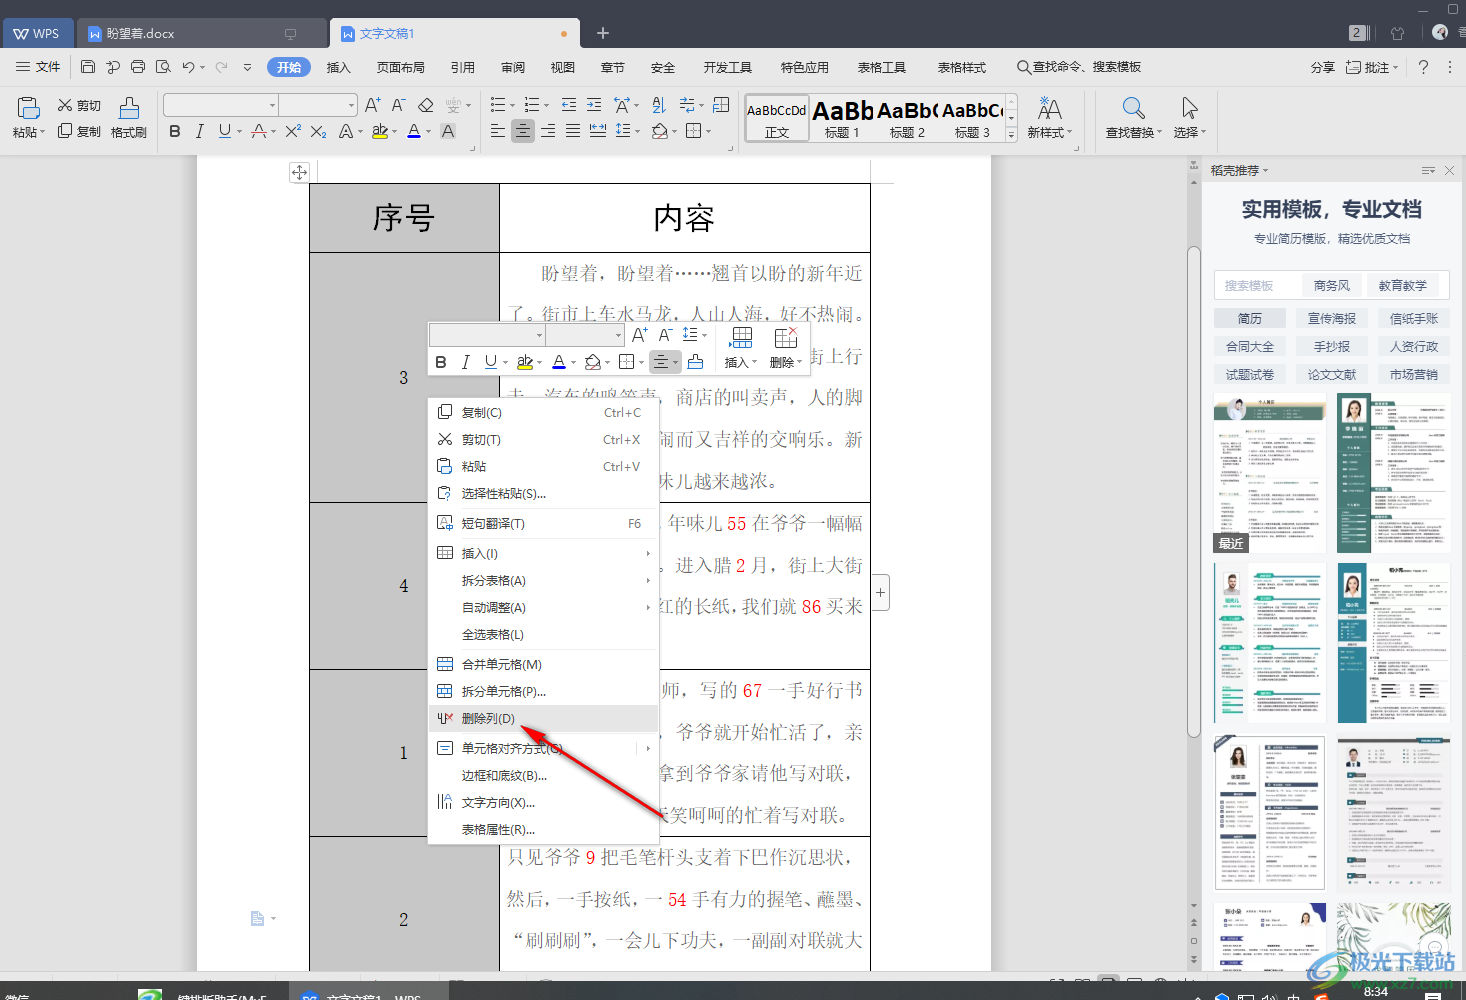Click the clear formatting eraser icon
The image size is (1466, 1000).
point(426,105)
